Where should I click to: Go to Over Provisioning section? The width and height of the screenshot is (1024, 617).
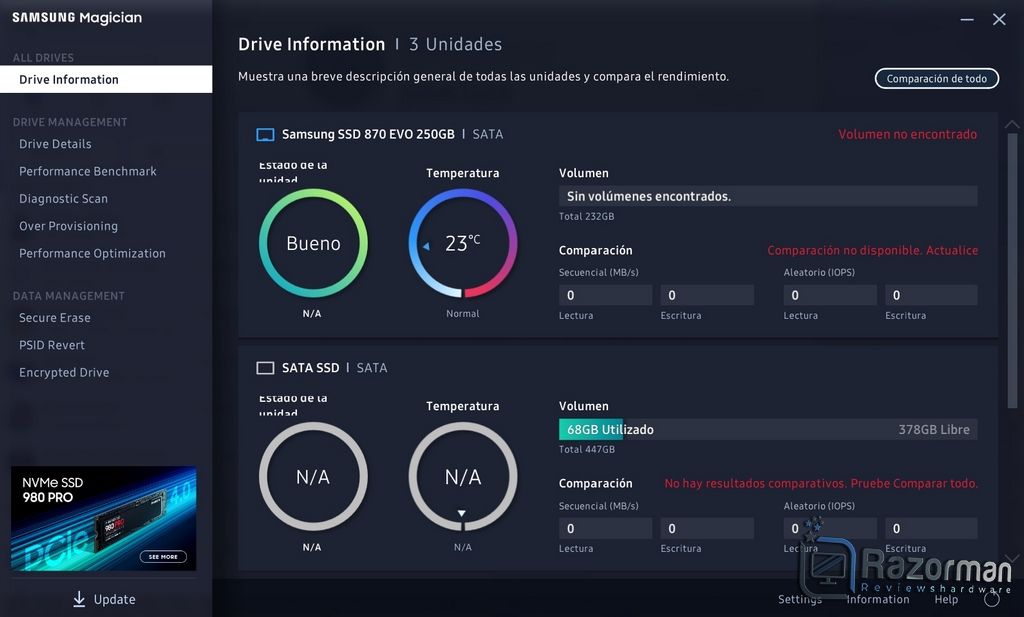coord(69,226)
